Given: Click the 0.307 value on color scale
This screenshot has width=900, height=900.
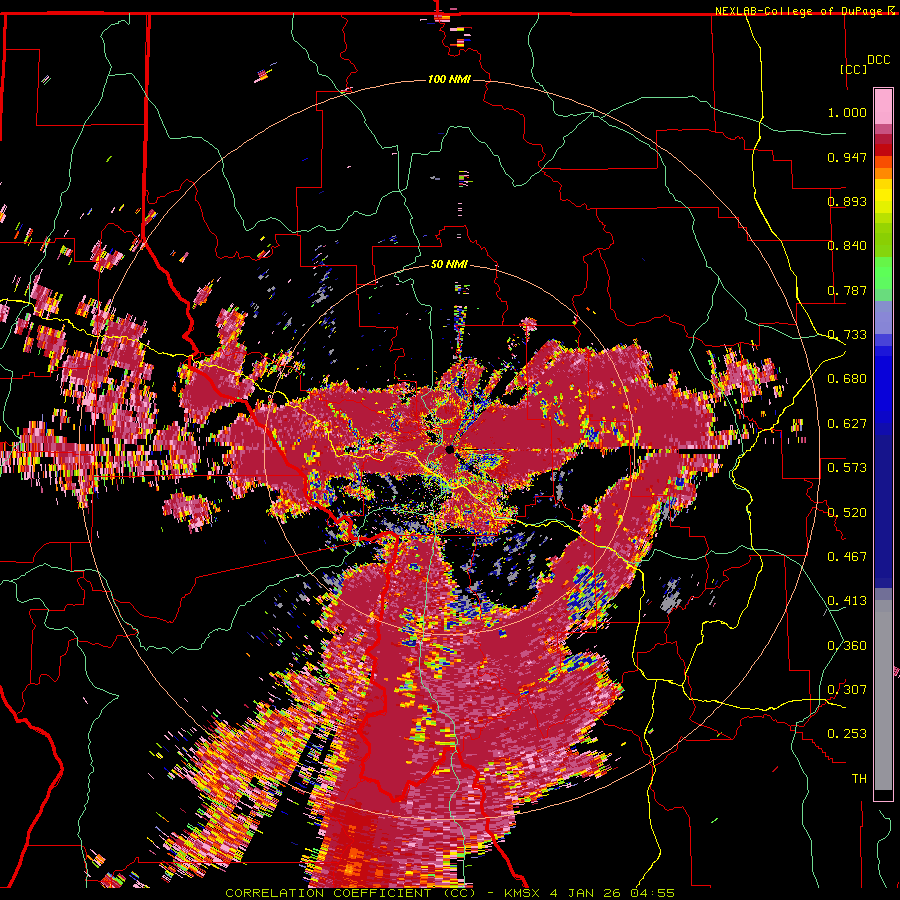Looking at the screenshot, I should pos(847,690).
